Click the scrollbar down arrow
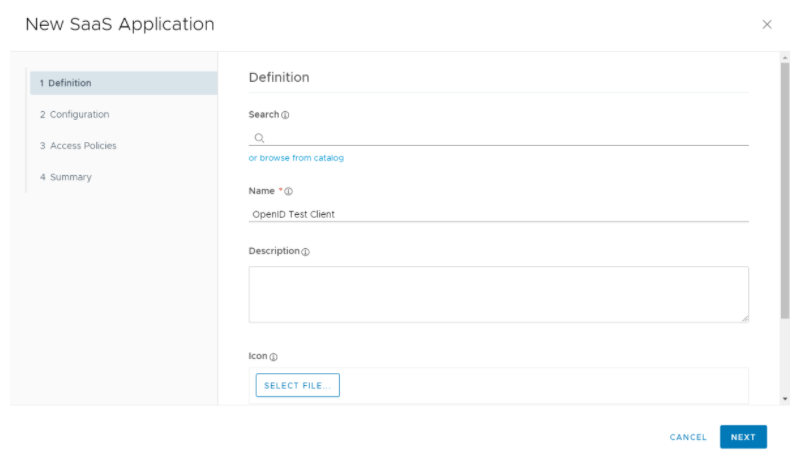Viewport: 810px width, 468px height. click(784, 399)
